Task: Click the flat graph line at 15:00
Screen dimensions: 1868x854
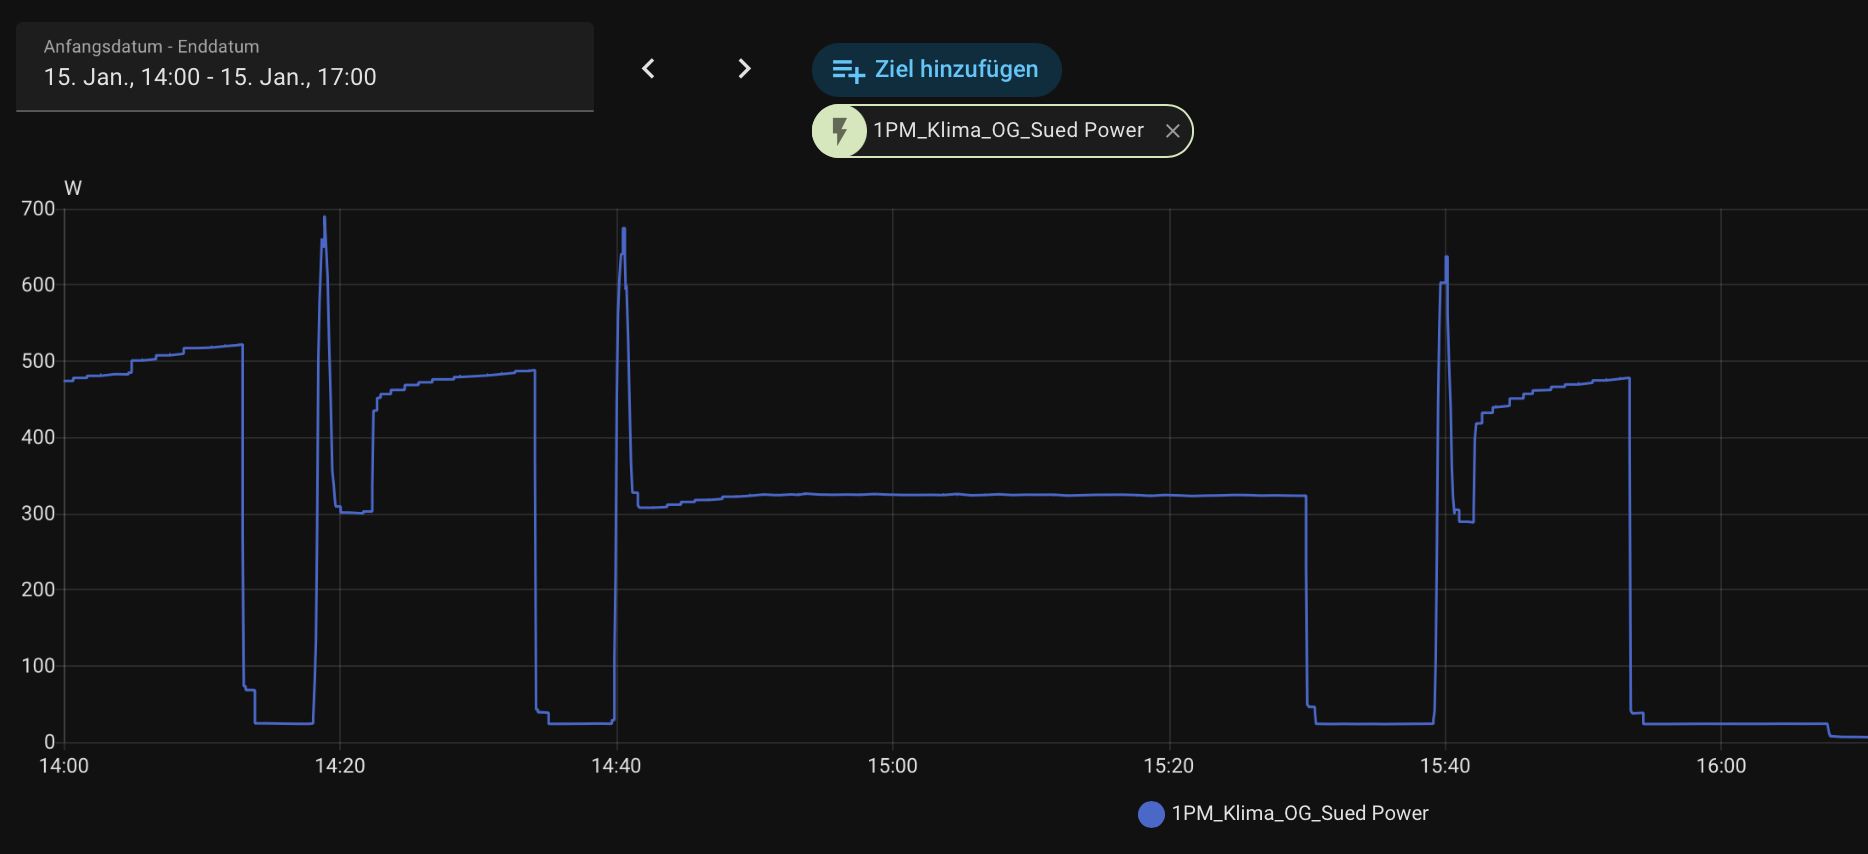Action: [x=893, y=494]
